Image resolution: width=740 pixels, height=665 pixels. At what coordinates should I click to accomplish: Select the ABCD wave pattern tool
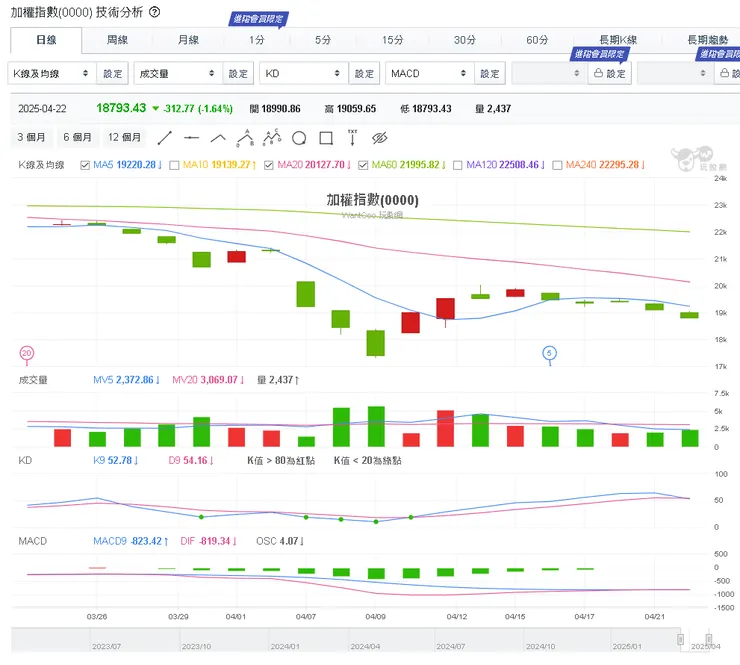pyautogui.click(x=272, y=138)
